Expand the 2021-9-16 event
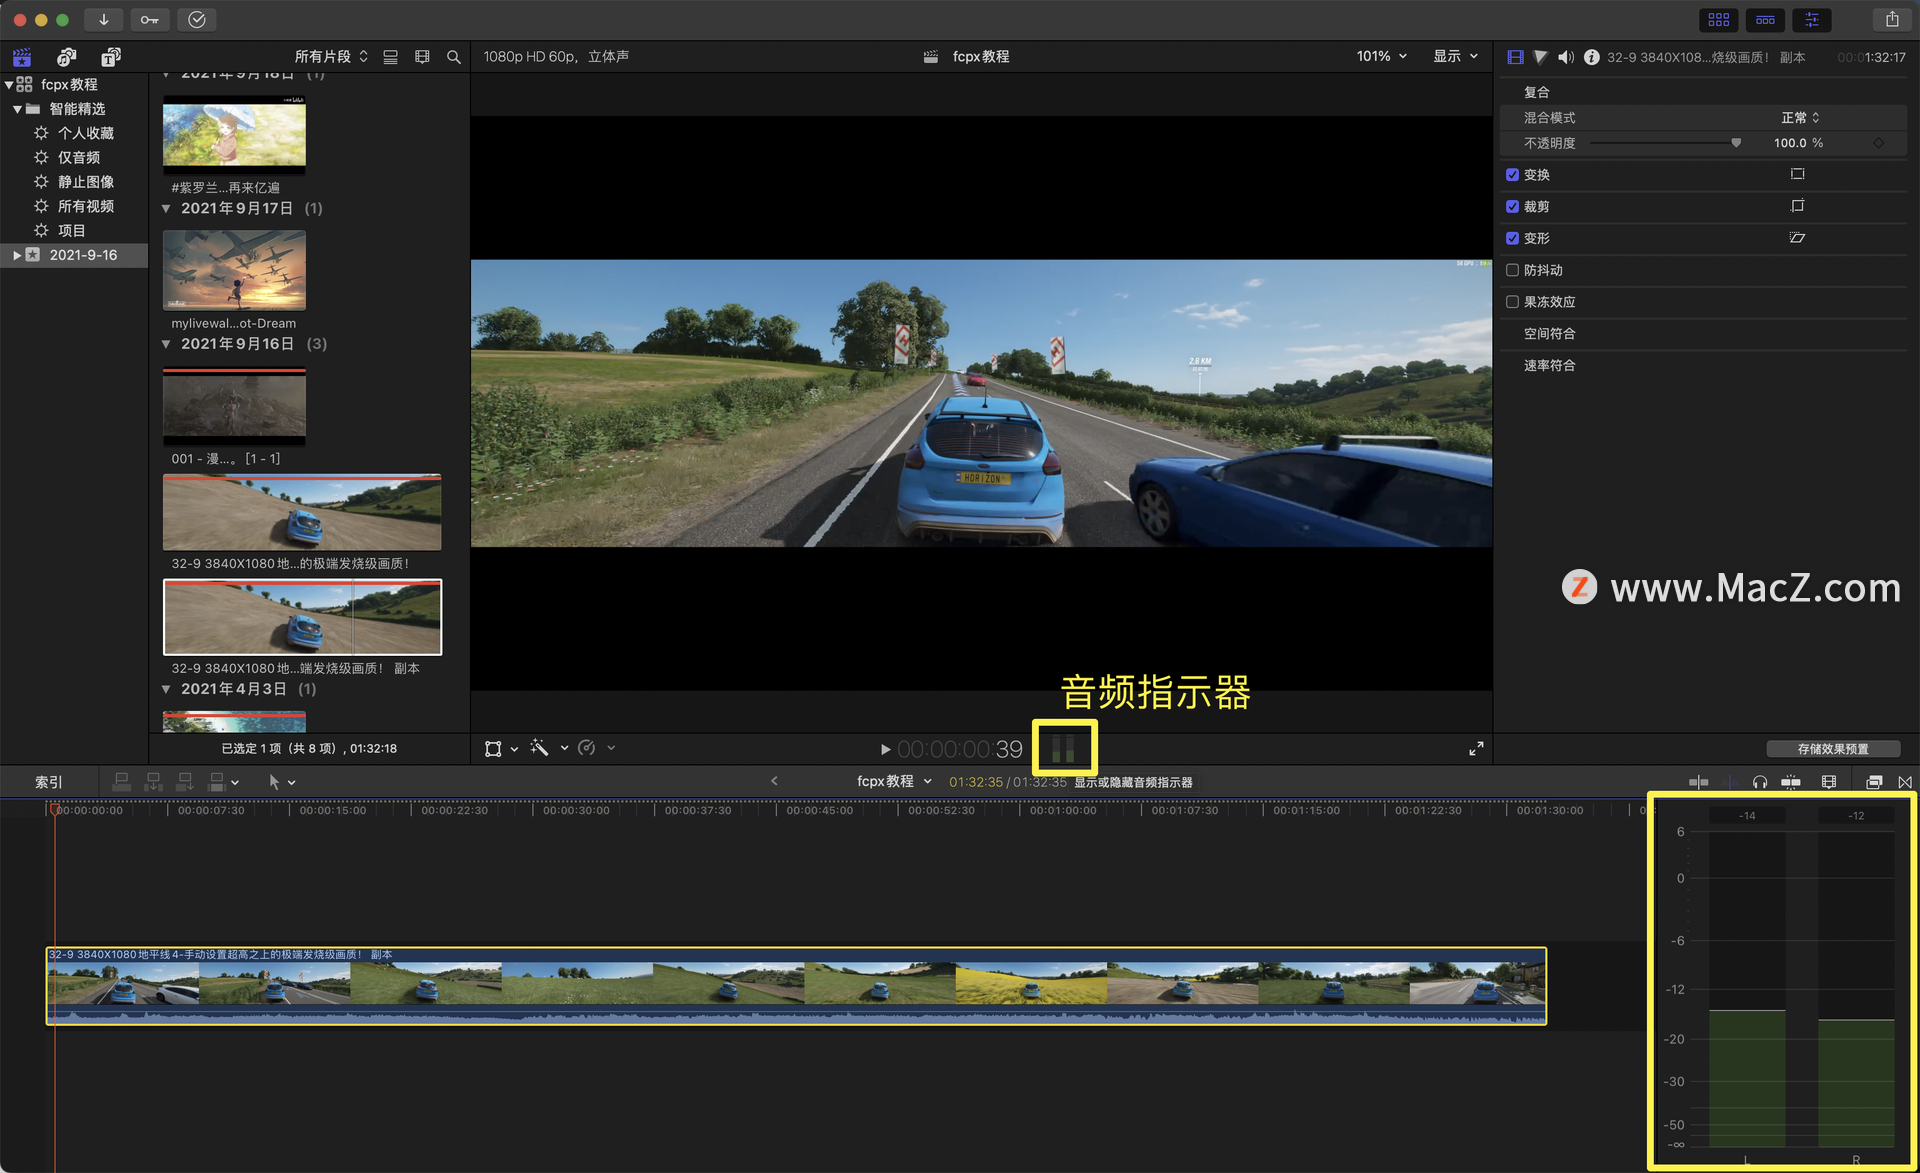Image resolution: width=1920 pixels, height=1173 pixels. point(16,255)
